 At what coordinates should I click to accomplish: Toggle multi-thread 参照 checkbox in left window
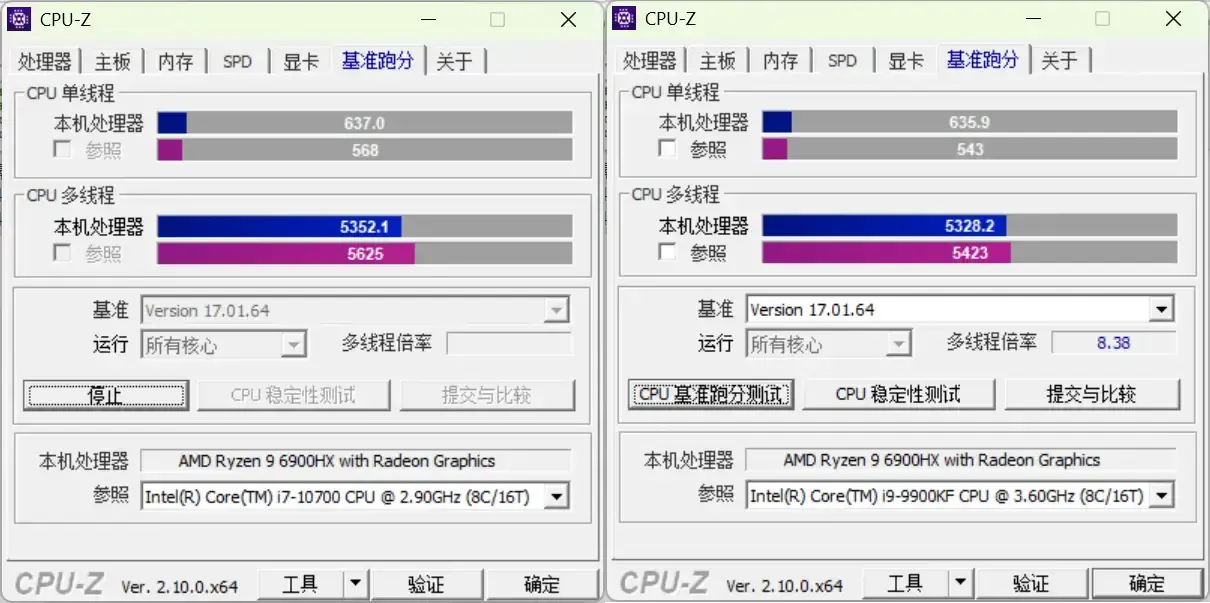coord(63,254)
